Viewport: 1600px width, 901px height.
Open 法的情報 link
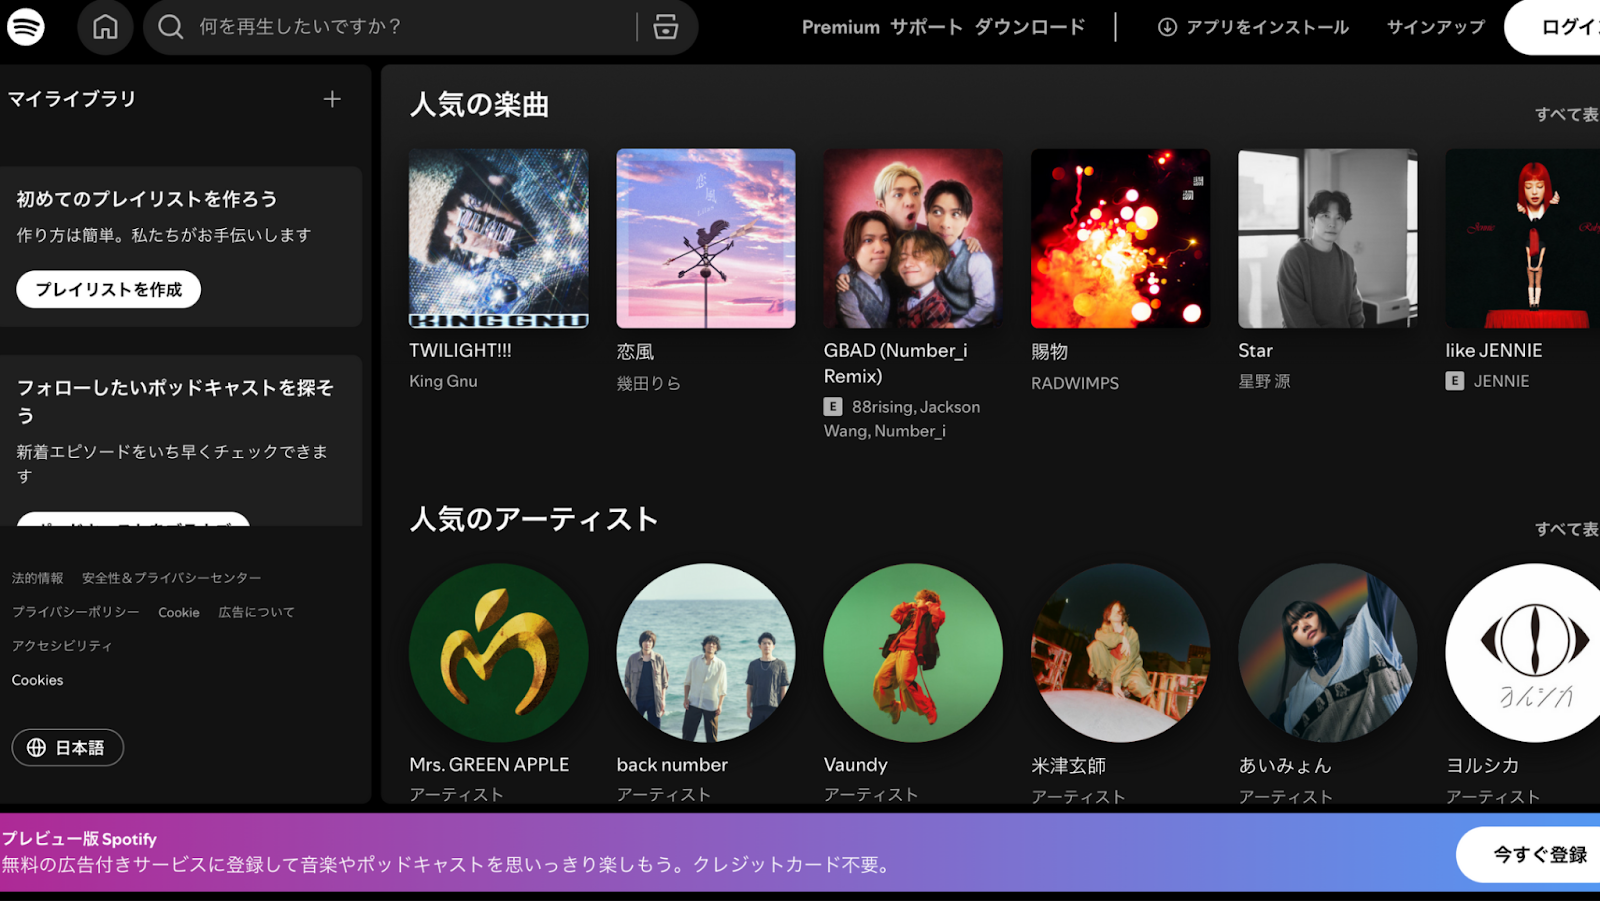(x=37, y=578)
